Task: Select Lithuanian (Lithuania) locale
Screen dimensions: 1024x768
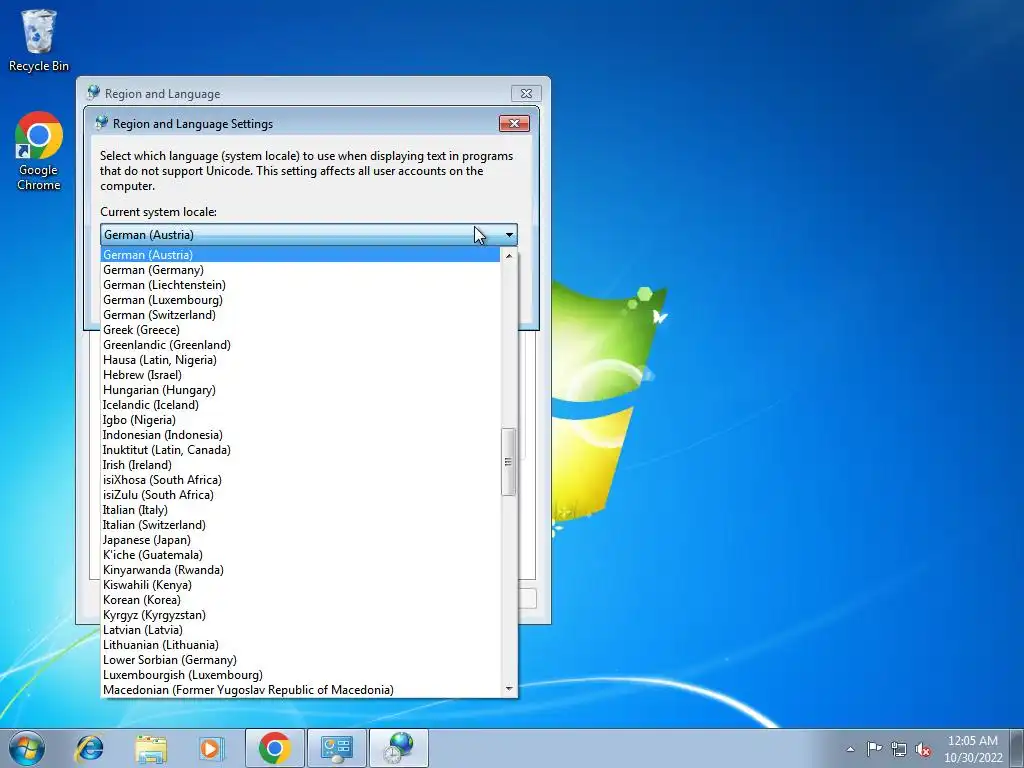Action: tap(300, 645)
